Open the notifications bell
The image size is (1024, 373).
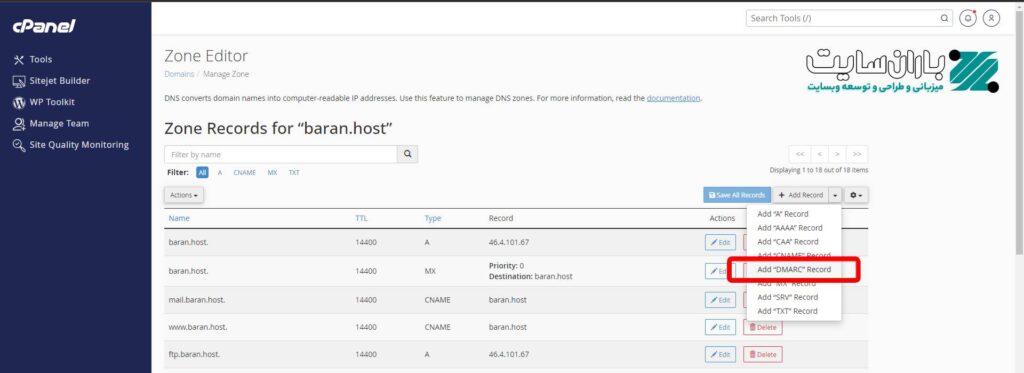[x=967, y=18]
